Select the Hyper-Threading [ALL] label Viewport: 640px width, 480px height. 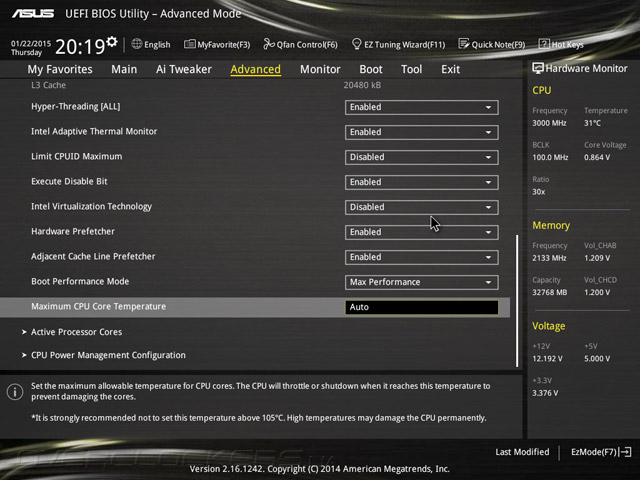76,107
